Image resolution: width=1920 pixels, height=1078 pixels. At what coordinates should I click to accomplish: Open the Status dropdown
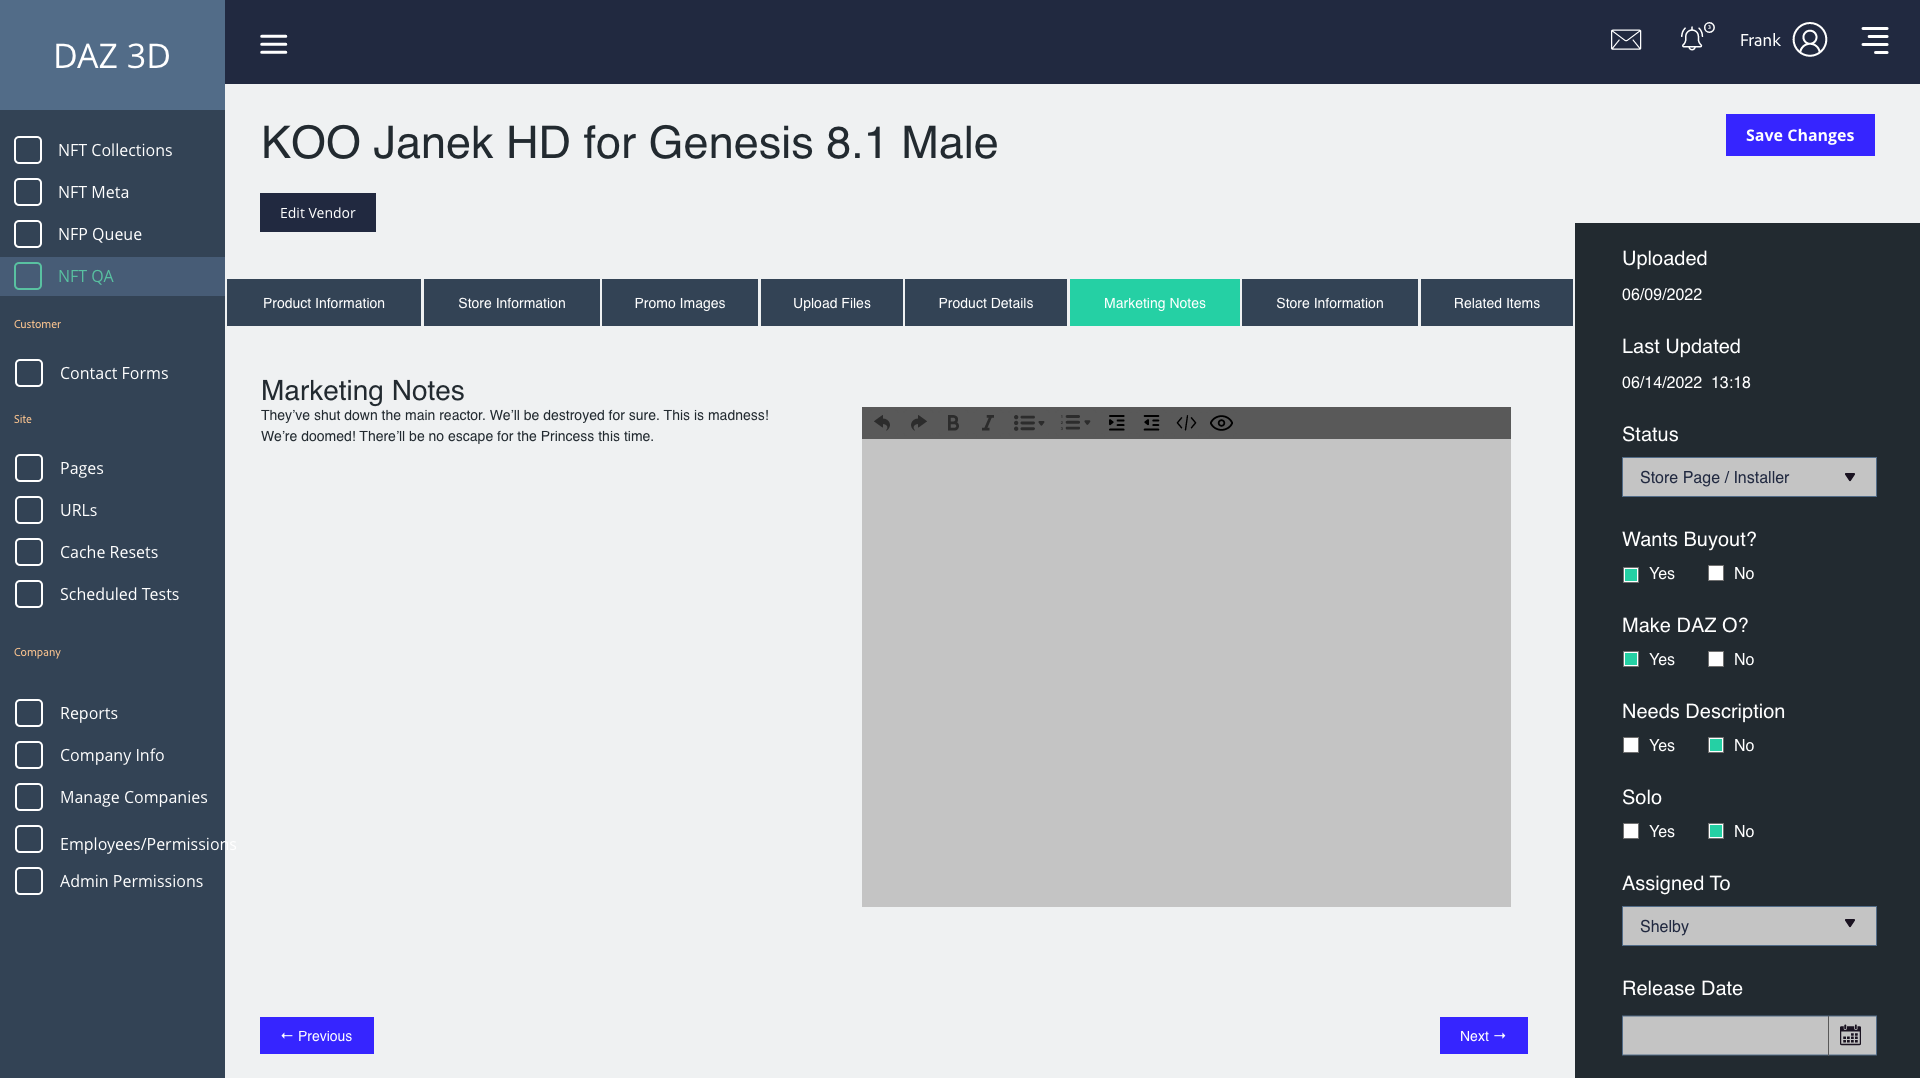[x=1749, y=477]
